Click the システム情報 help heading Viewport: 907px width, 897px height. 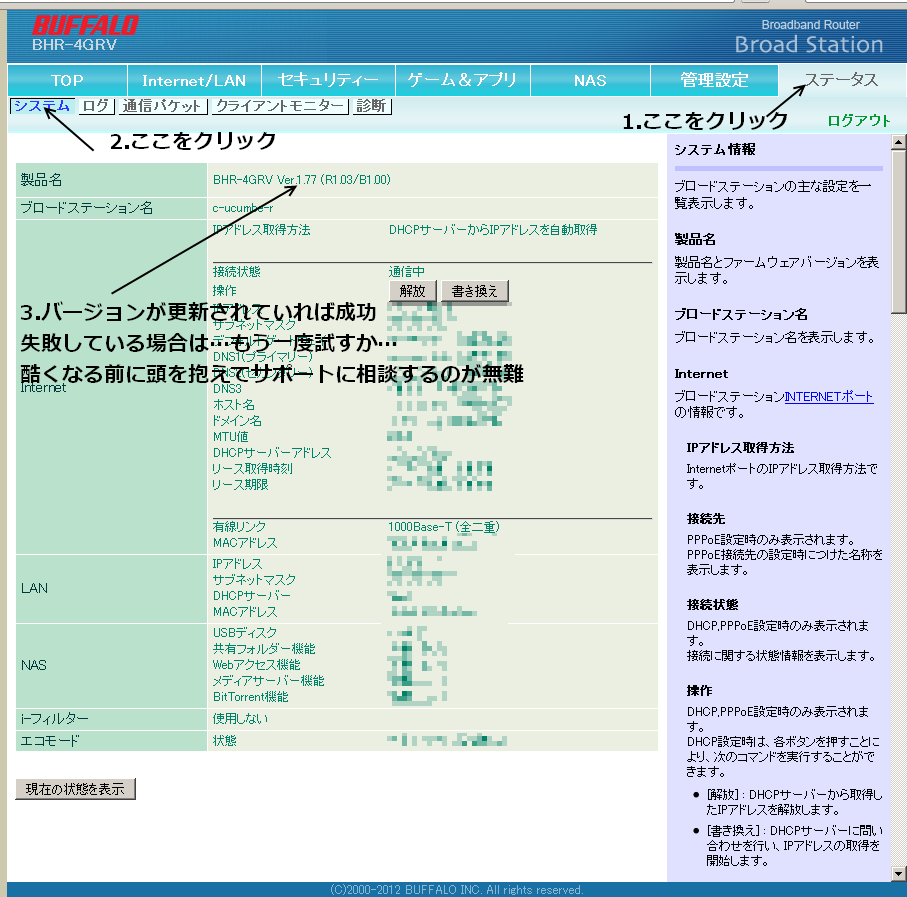pos(714,150)
